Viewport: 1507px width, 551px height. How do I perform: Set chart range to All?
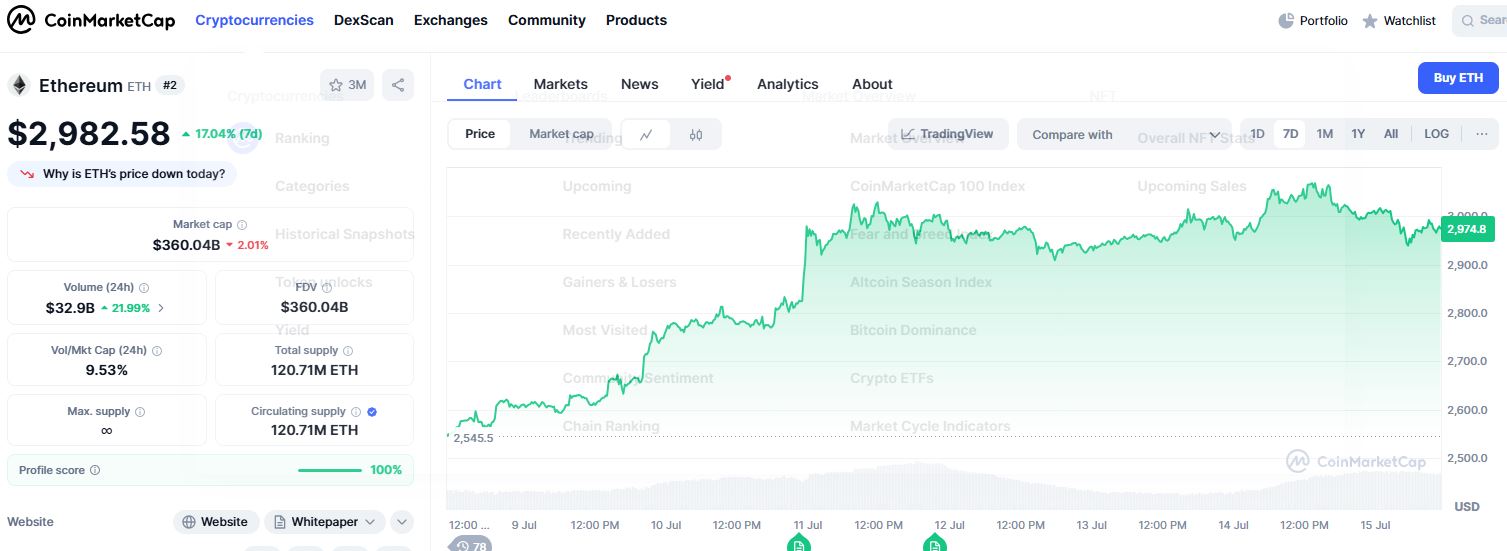[1391, 134]
